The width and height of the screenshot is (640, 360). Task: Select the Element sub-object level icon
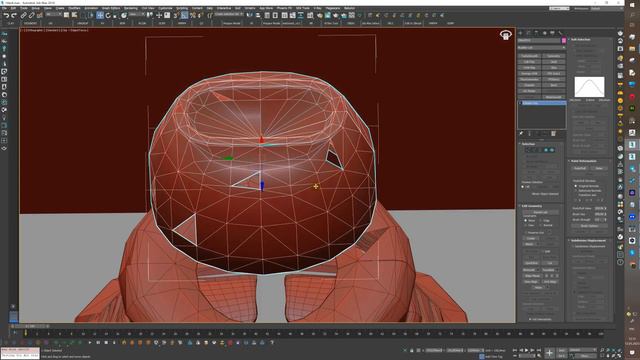coord(552,150)
